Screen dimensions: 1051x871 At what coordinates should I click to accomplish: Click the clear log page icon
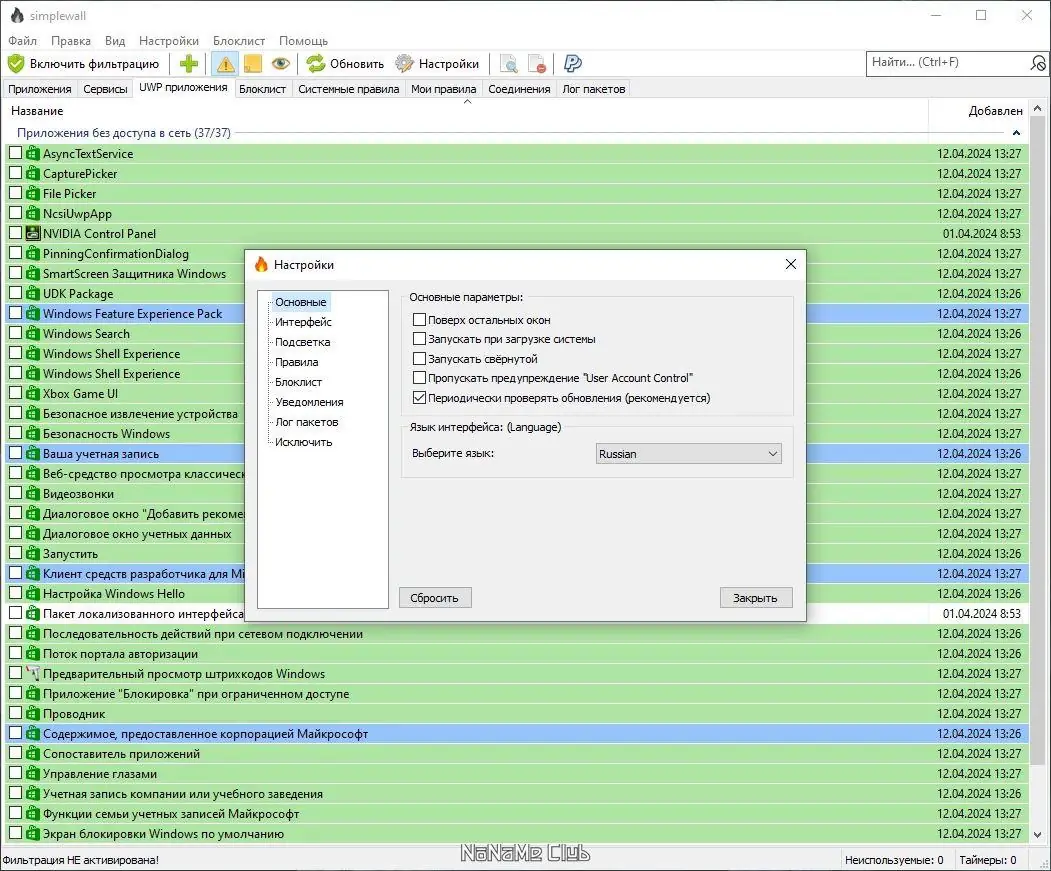coord(537,64)
